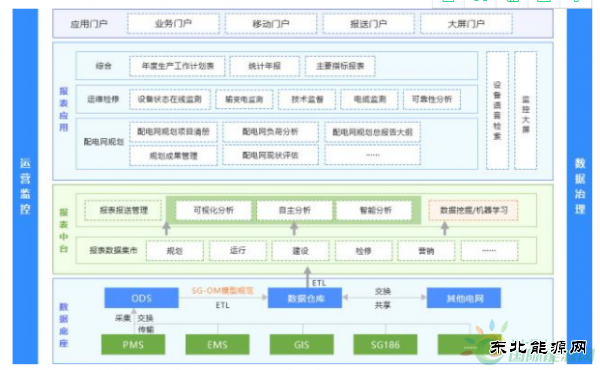Click the vertical 监控大屏 box
Screen dimensions: 600x370
[x=526, y=111]
